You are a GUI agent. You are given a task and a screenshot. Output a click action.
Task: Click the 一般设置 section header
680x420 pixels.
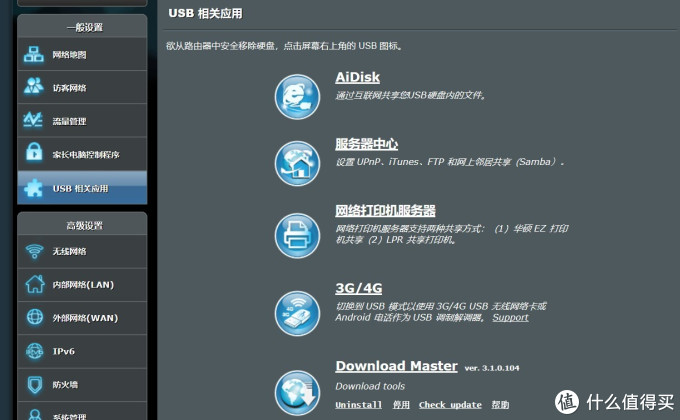point(85,27)
